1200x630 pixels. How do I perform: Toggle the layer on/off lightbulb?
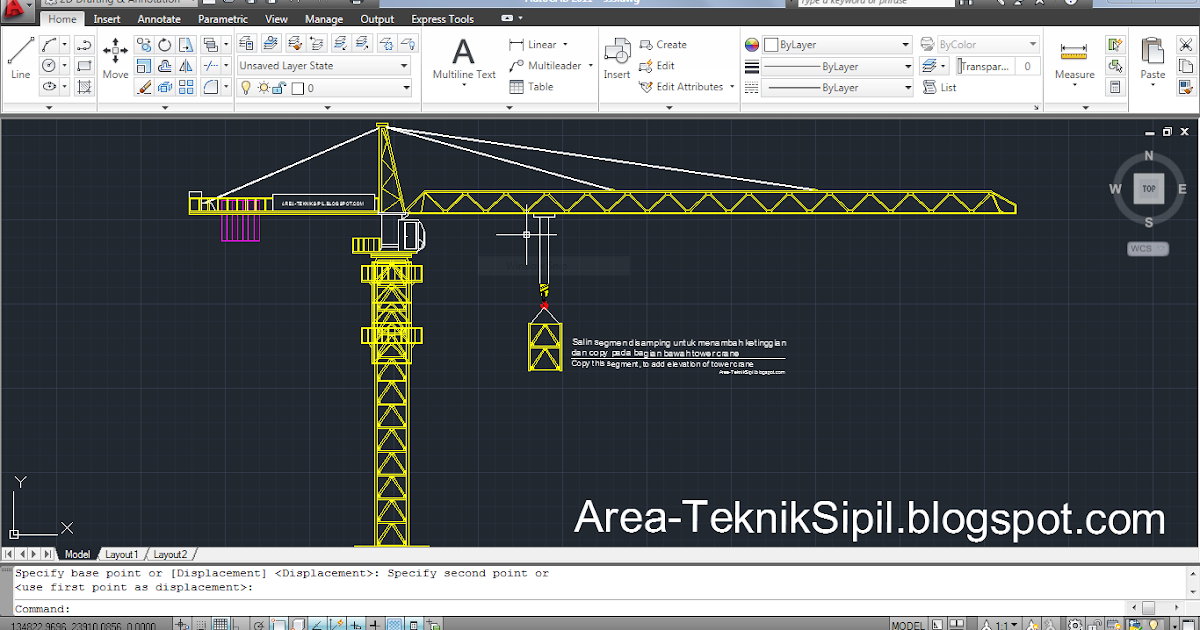click(246, 87)
